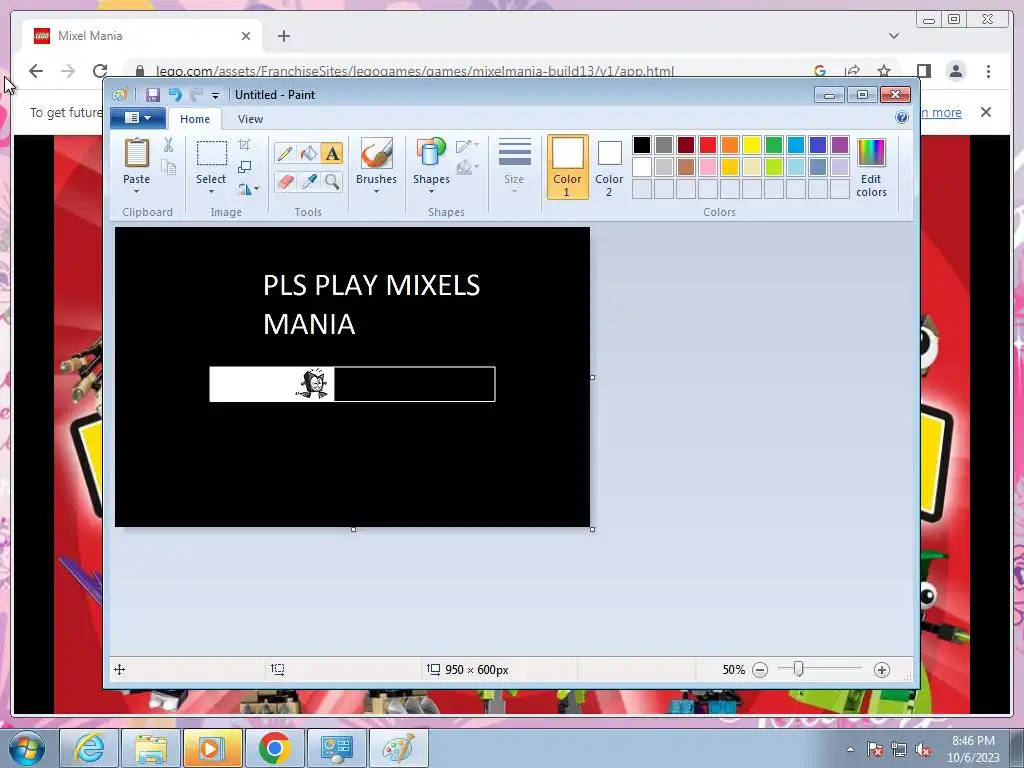Expand Select dropdown arrow
This screenshot has height=768, width=1024.
point(212,191)
